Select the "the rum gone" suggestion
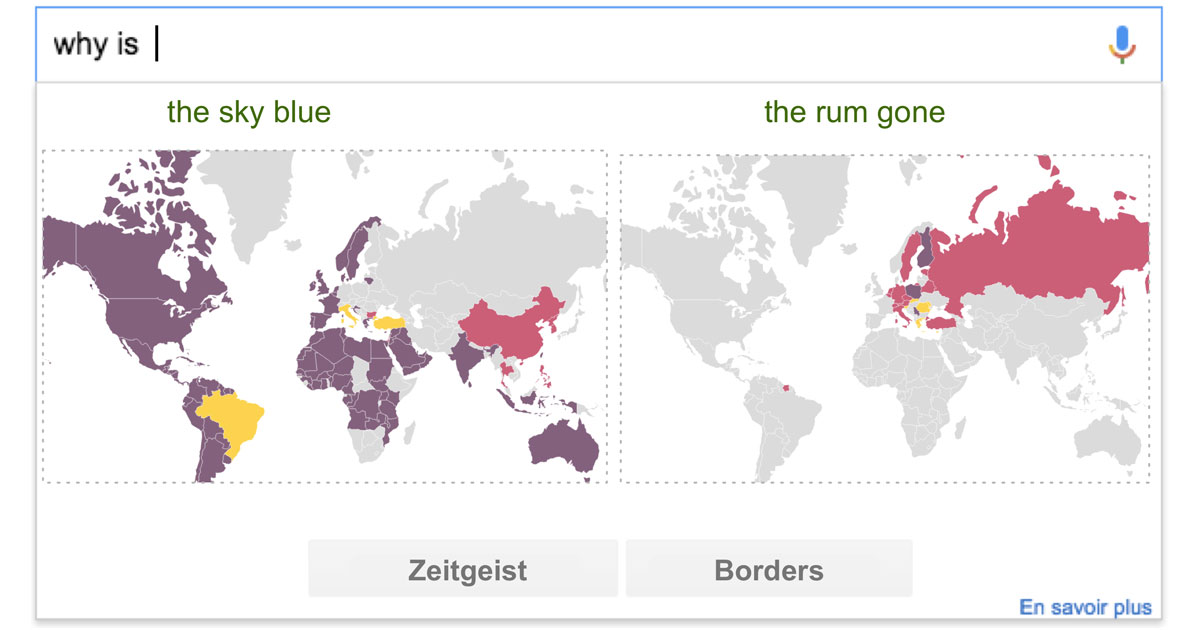The width and height of the screenshot is (1200, 630). [x=854, y=112]
